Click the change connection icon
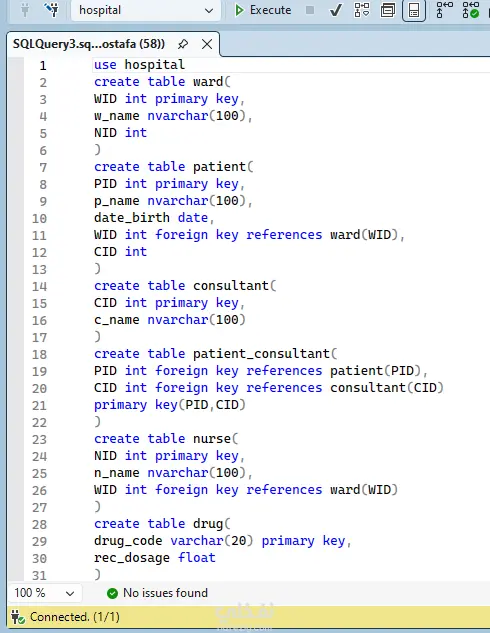This screenshot has width=490, height=633. (x=52, y=10)
